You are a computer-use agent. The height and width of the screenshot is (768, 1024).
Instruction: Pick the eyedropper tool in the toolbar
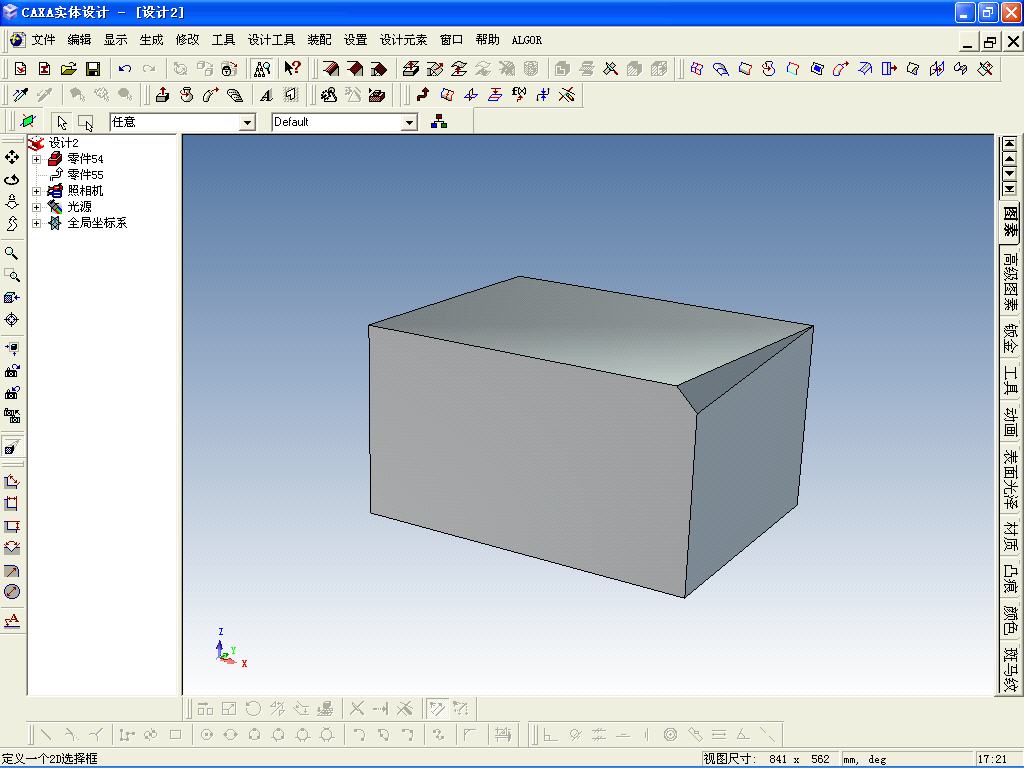20,95
